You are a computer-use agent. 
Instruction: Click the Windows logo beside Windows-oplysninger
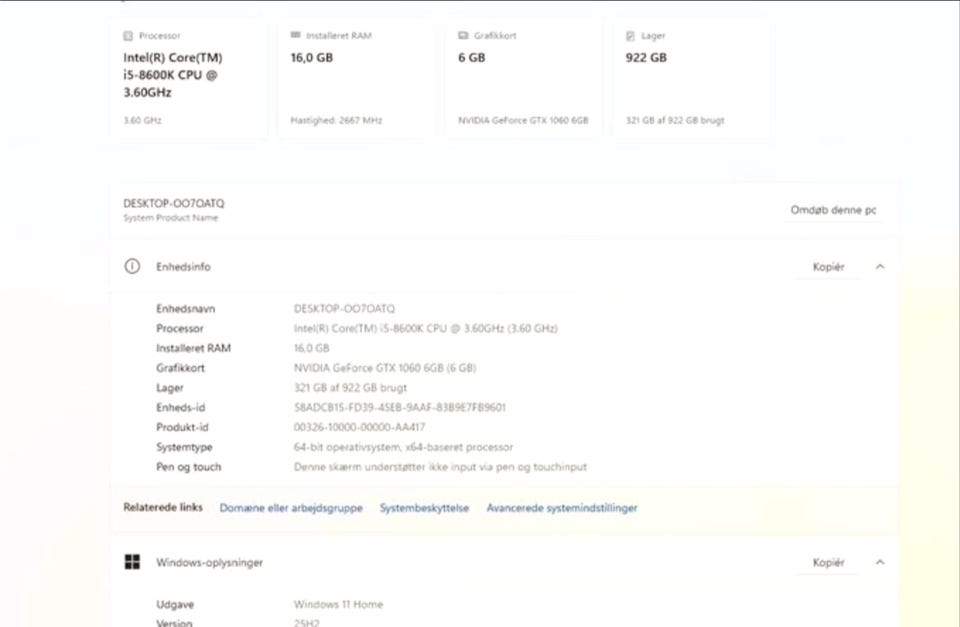[x=132, y=562]
